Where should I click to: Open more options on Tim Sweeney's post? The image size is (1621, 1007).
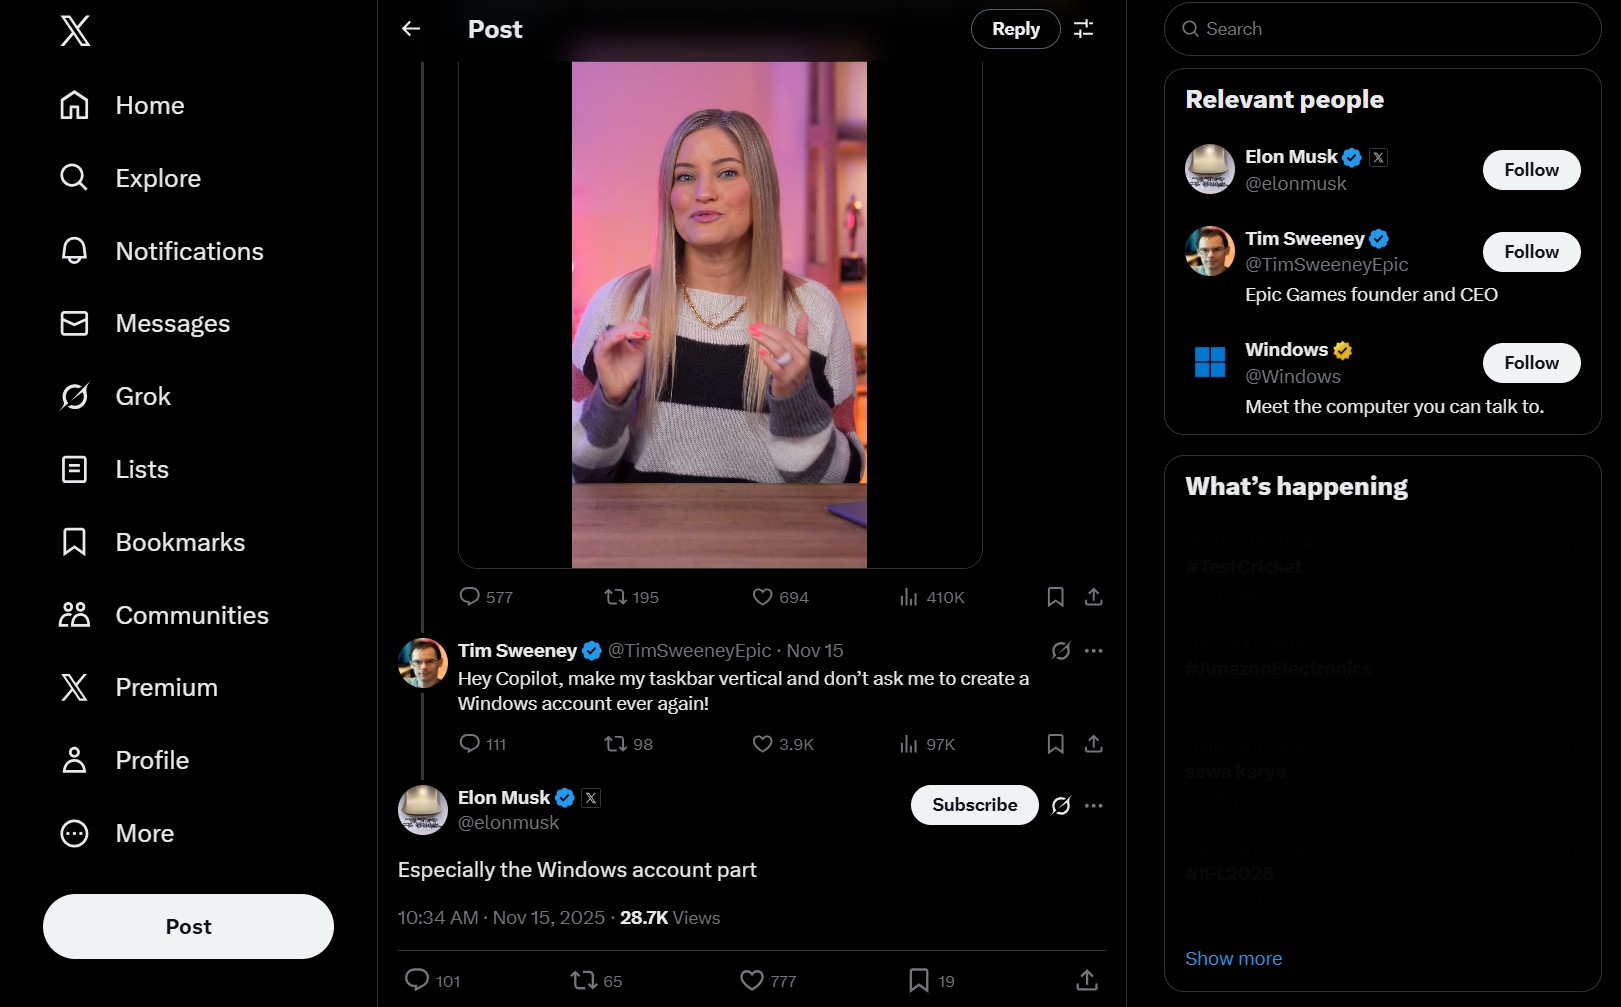click(x=1093, y=650)
